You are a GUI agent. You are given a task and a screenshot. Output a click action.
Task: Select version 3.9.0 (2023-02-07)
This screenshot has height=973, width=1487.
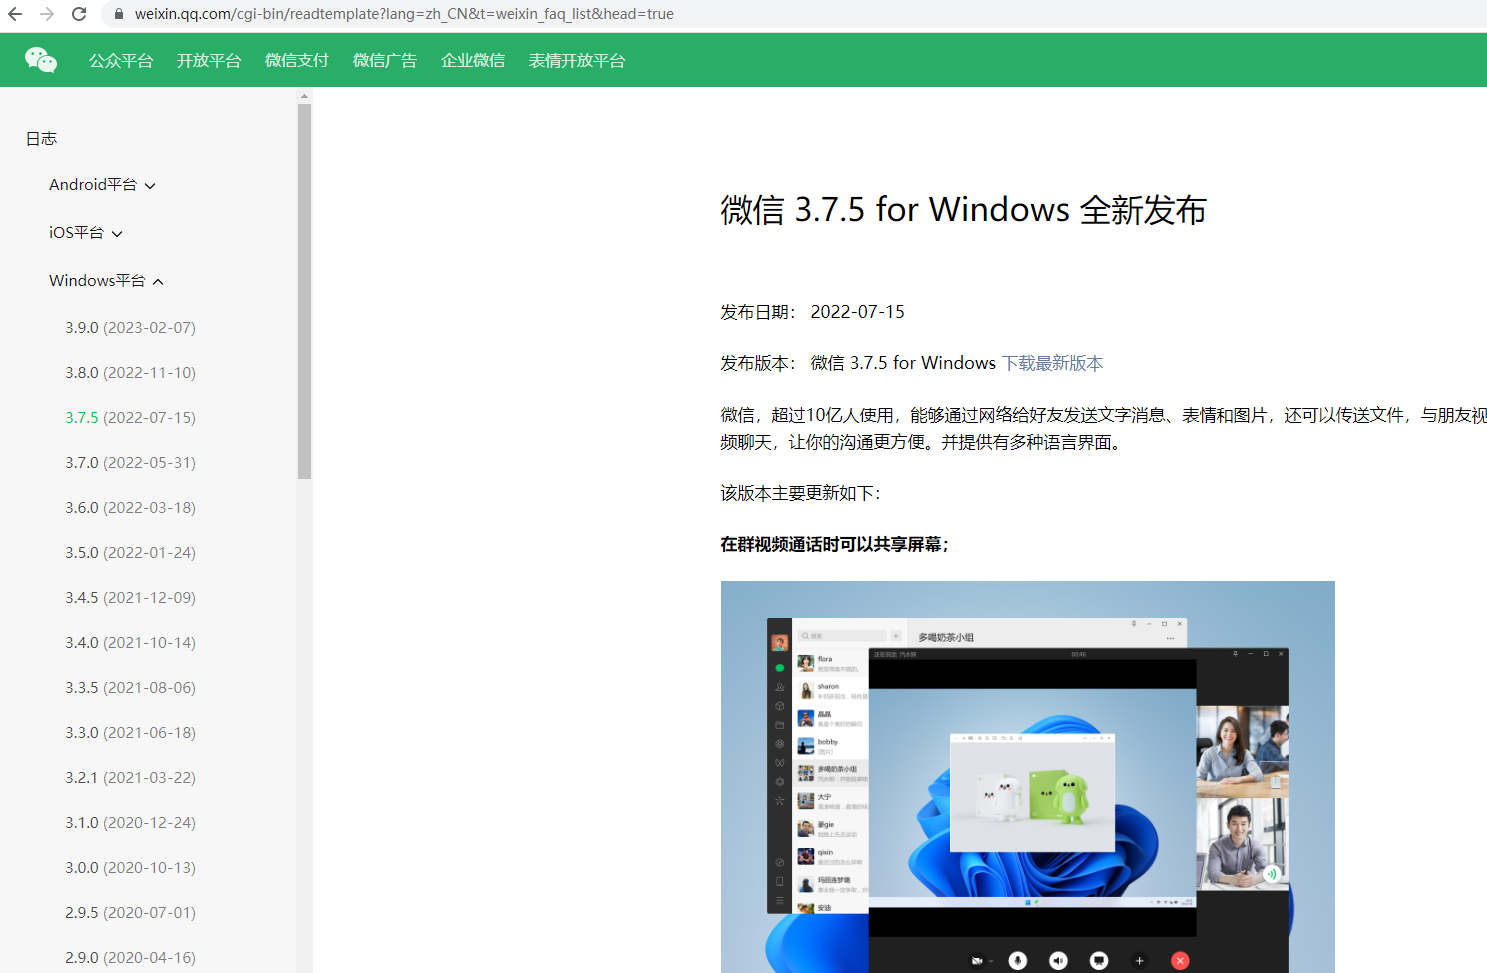(x=130, y=328)
